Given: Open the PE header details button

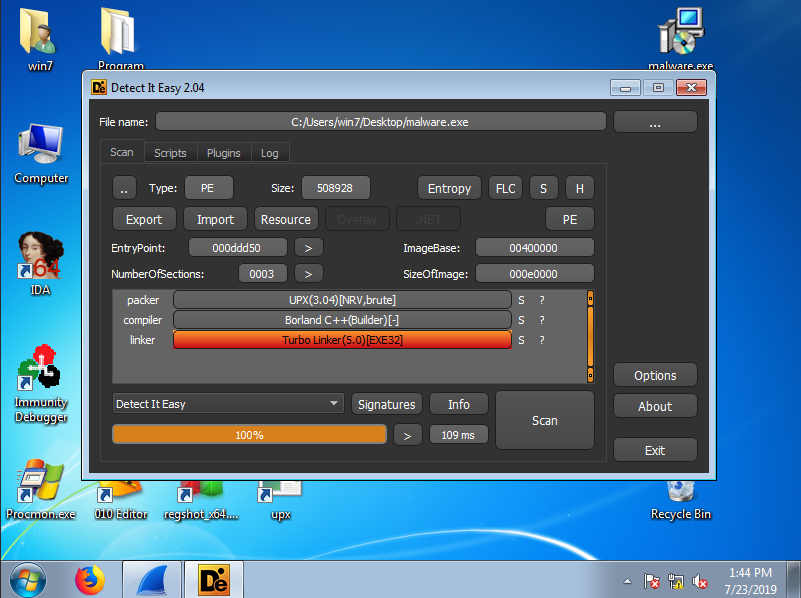Looking at the screenshot, I should [x=570, y=219].
